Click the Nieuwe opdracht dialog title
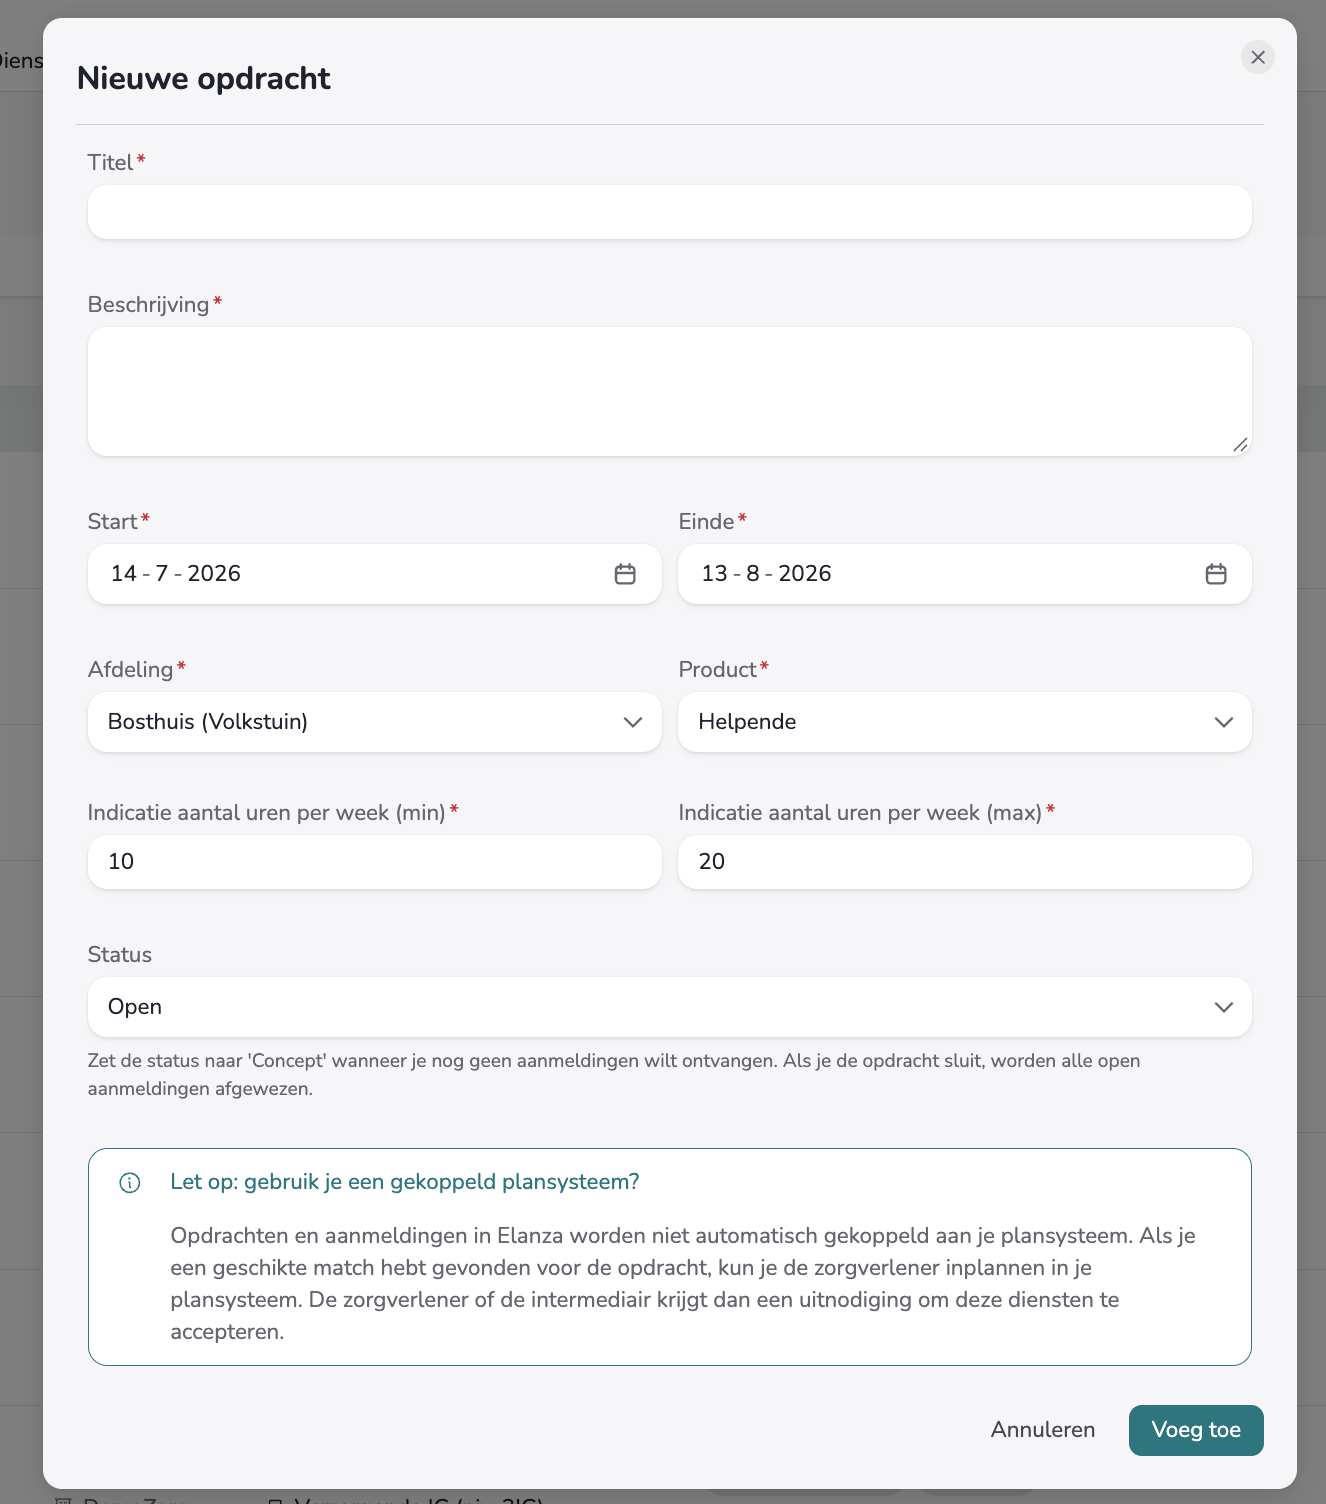Image resolution: width=1326 pixels, height=1504 pixels. click(x=204, y=78)
